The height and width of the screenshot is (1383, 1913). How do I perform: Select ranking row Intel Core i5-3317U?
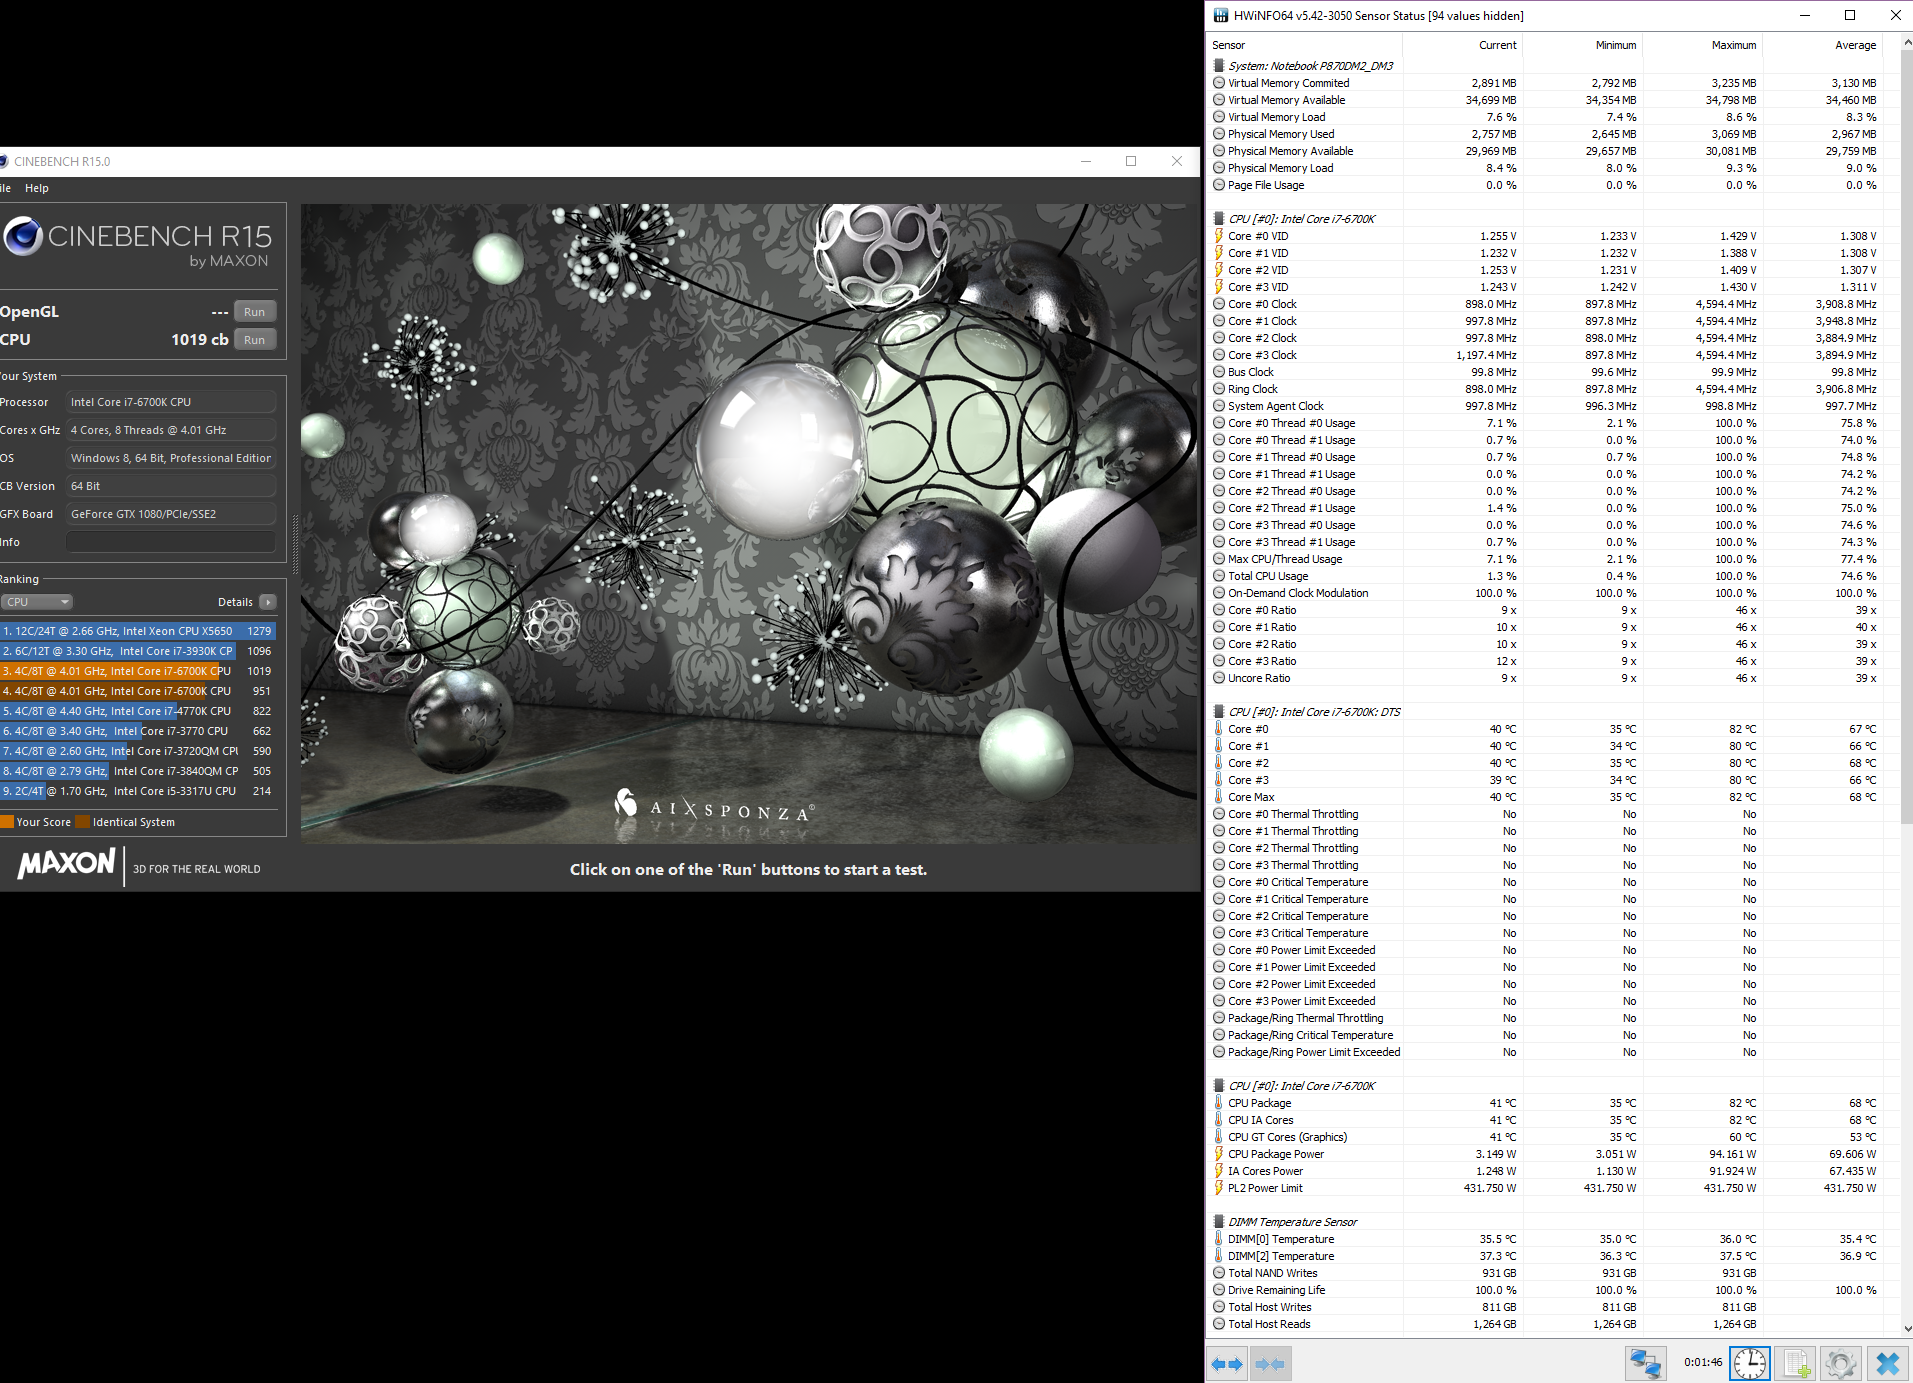pos(138,791)
